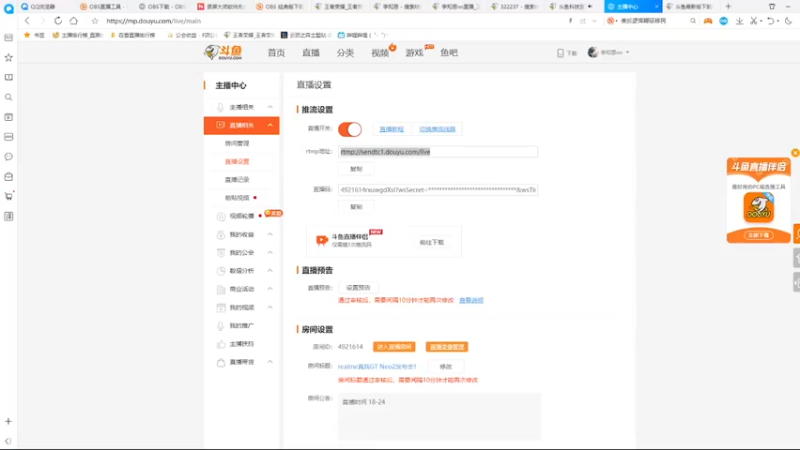The image size is (800, 450).
Task: Click the thumbs-up icon for 主播扶持
Action: (221, 344)
